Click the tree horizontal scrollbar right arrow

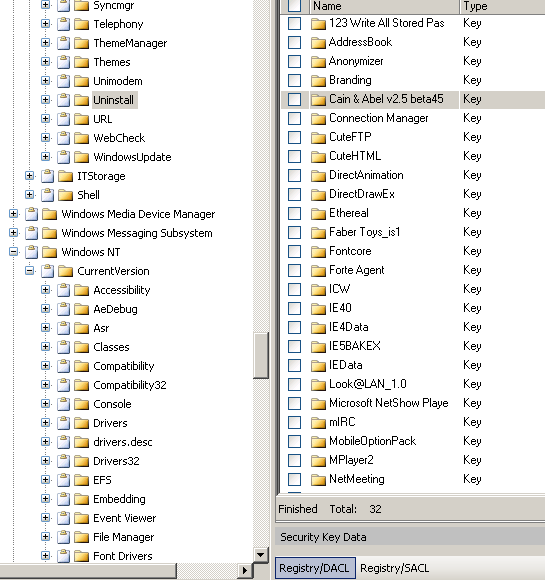point(245,570)
